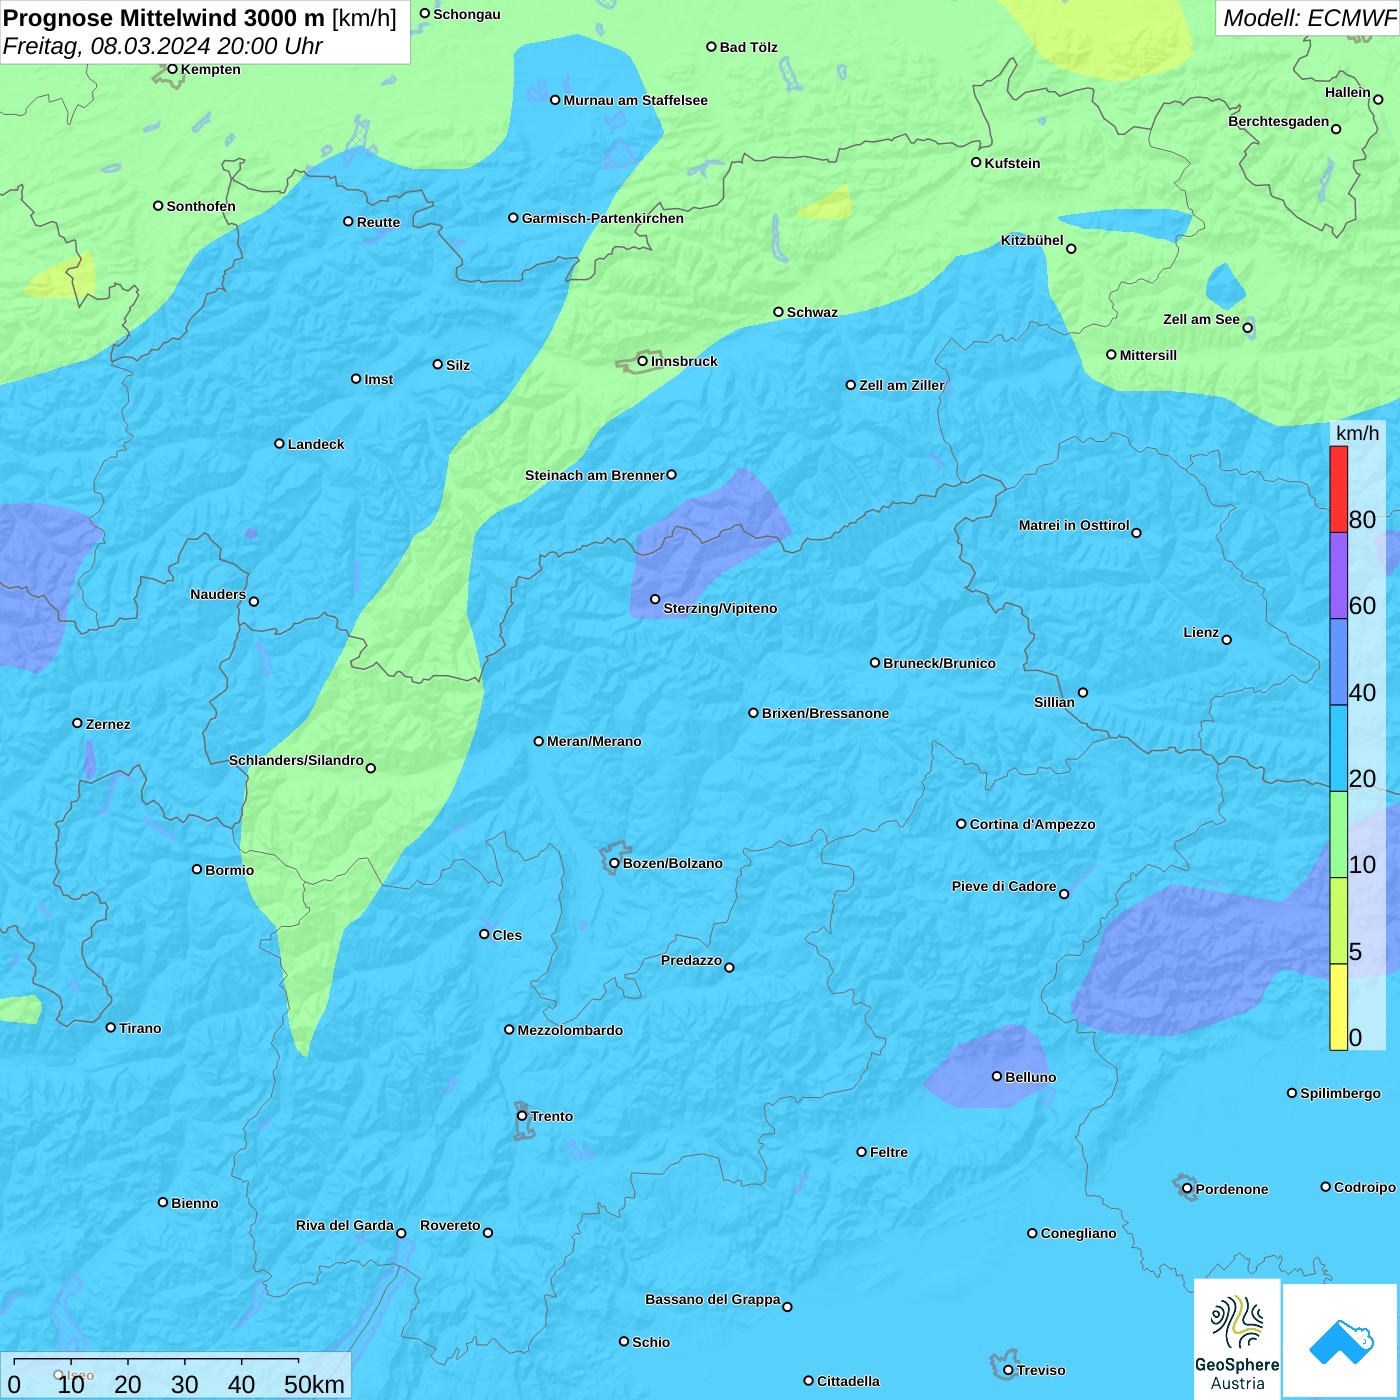Screen dimensions: 1400x1400
Task: Click the Kempten location marker
Action: (172, 69)
